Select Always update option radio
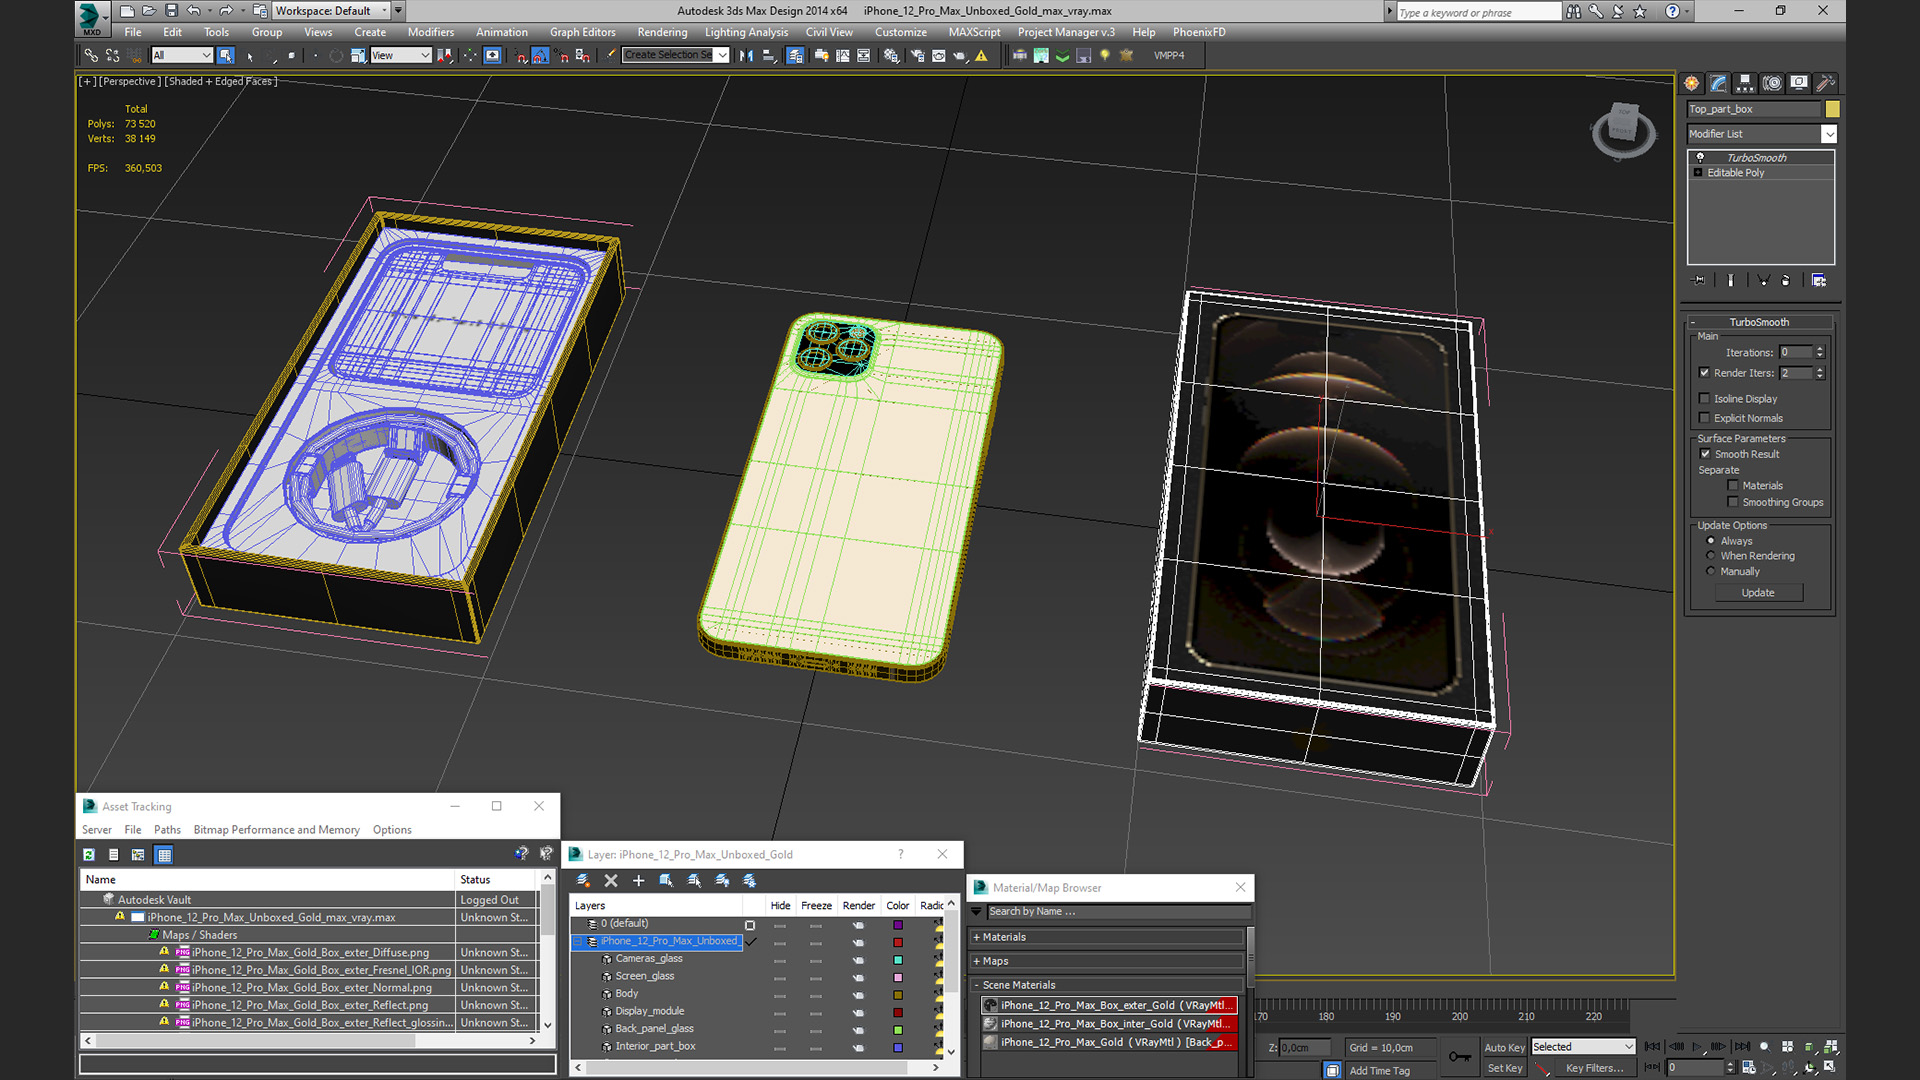The height and width of the screenshot is (1080, 1920). tap(1711, 541)
